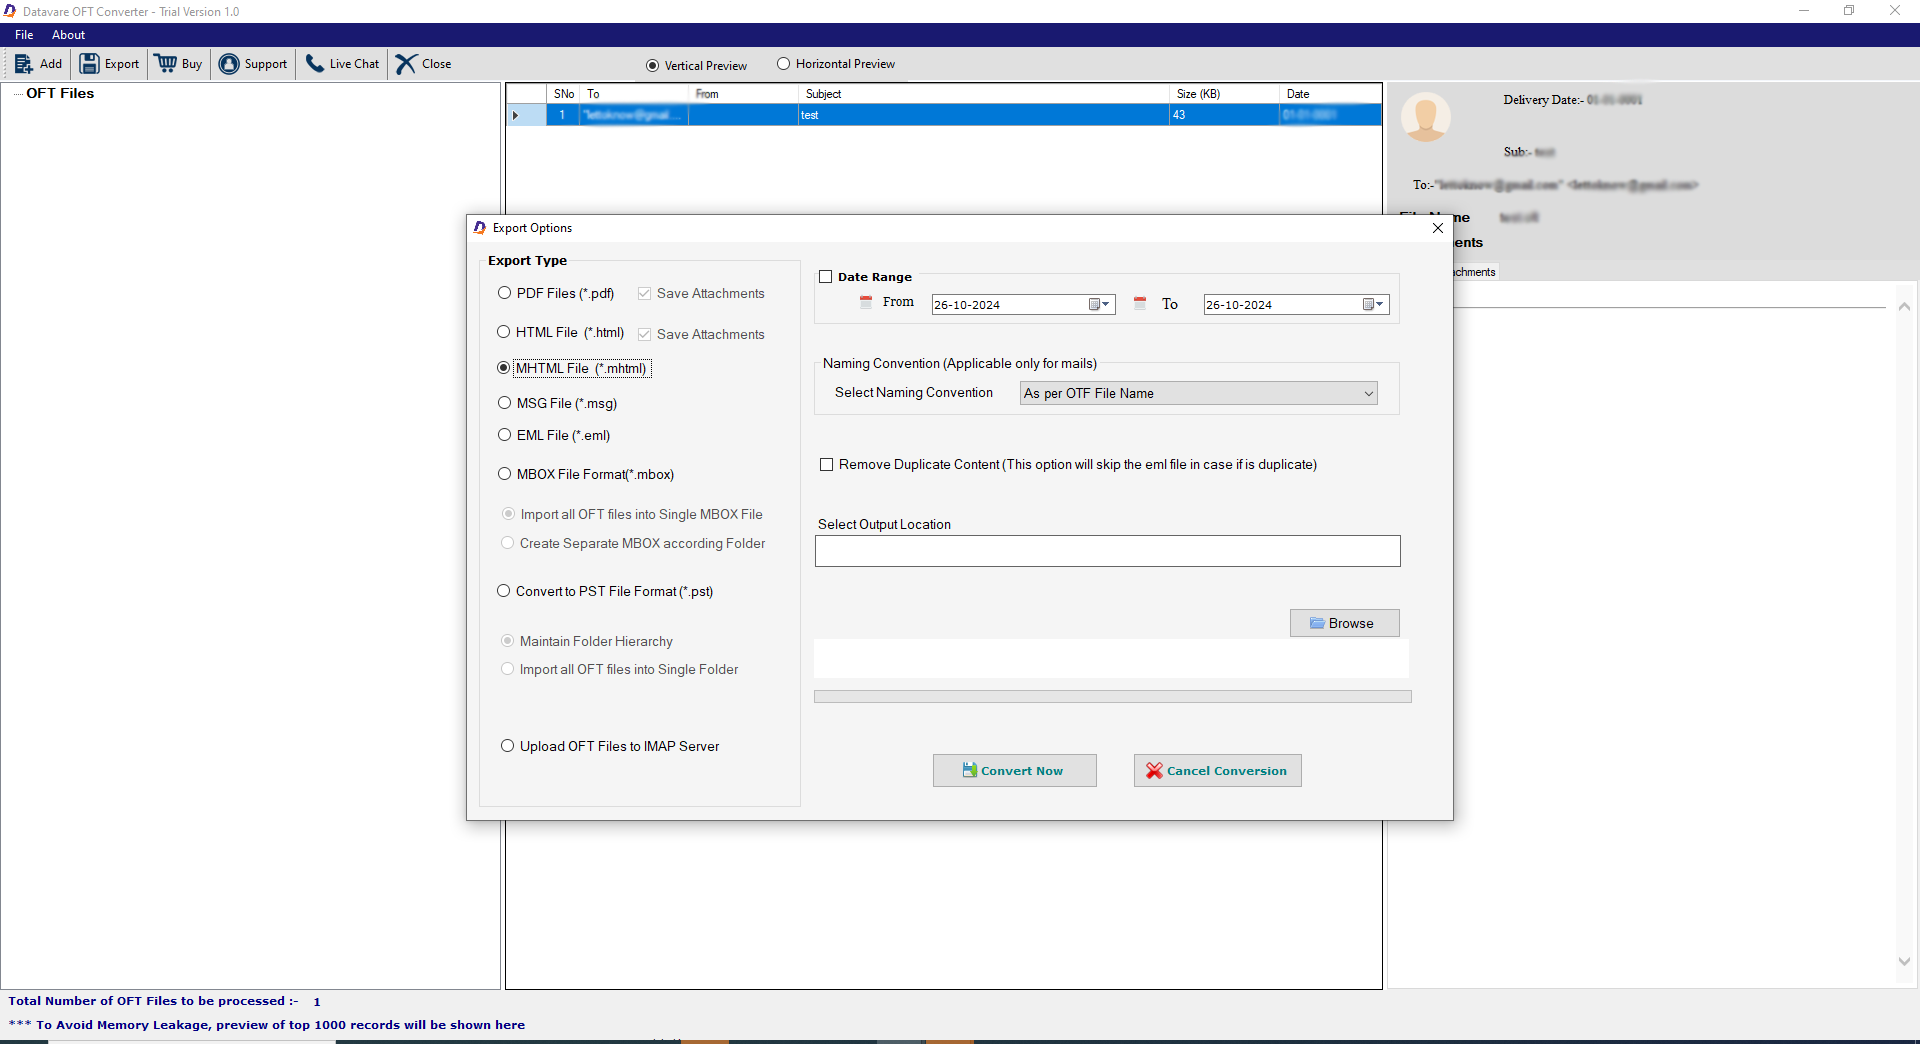1924x1044 pixels.
Task: Click size cell showing 43
Action: [1224, 115]
